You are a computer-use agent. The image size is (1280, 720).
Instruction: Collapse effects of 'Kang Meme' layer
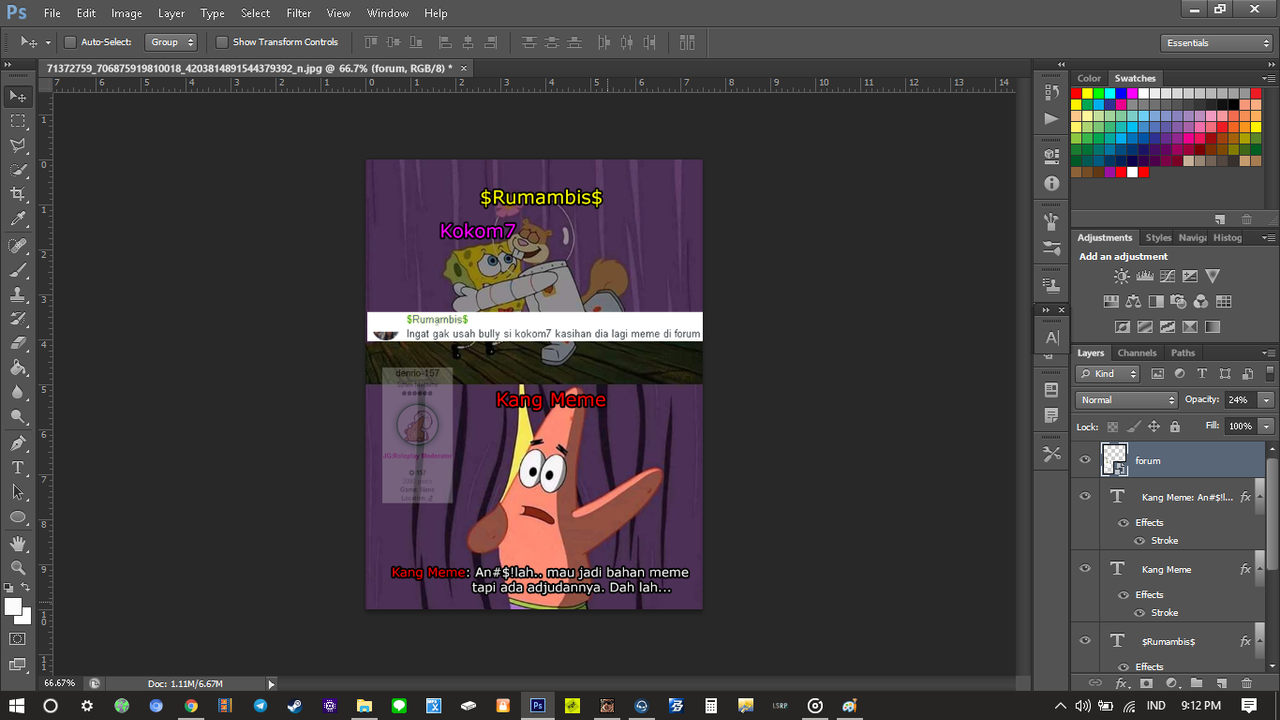pyautogui.click(x=1262, y=569)
